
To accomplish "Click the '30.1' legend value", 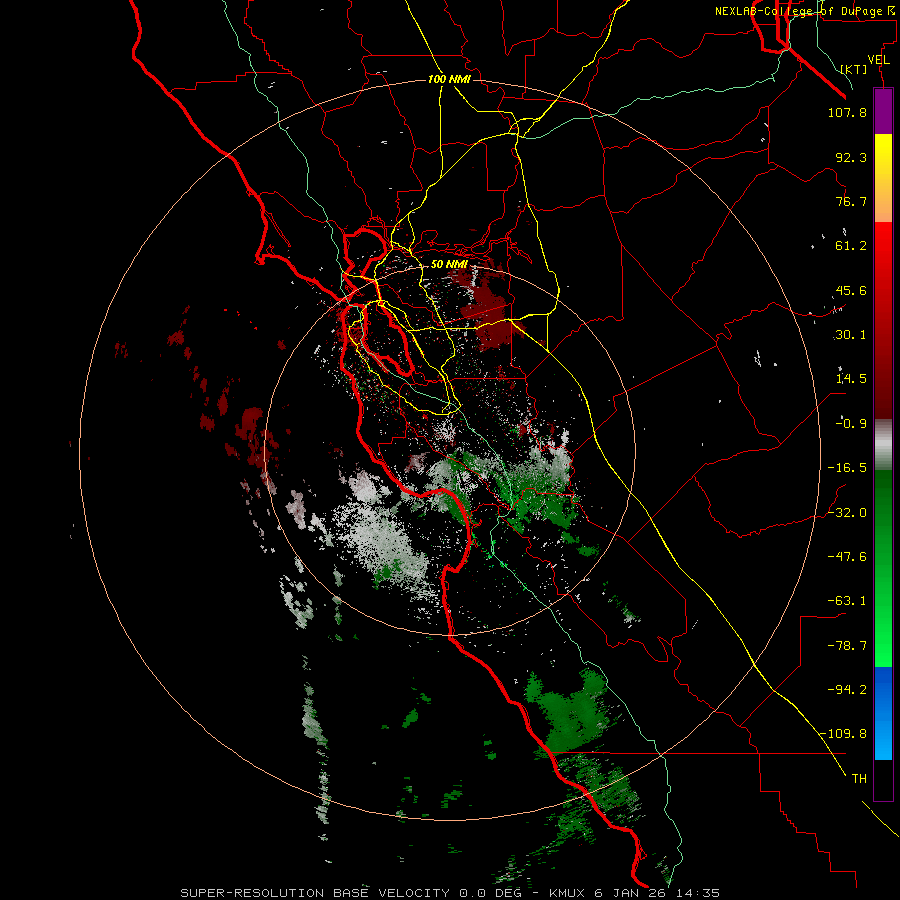I will click(851, 335).
